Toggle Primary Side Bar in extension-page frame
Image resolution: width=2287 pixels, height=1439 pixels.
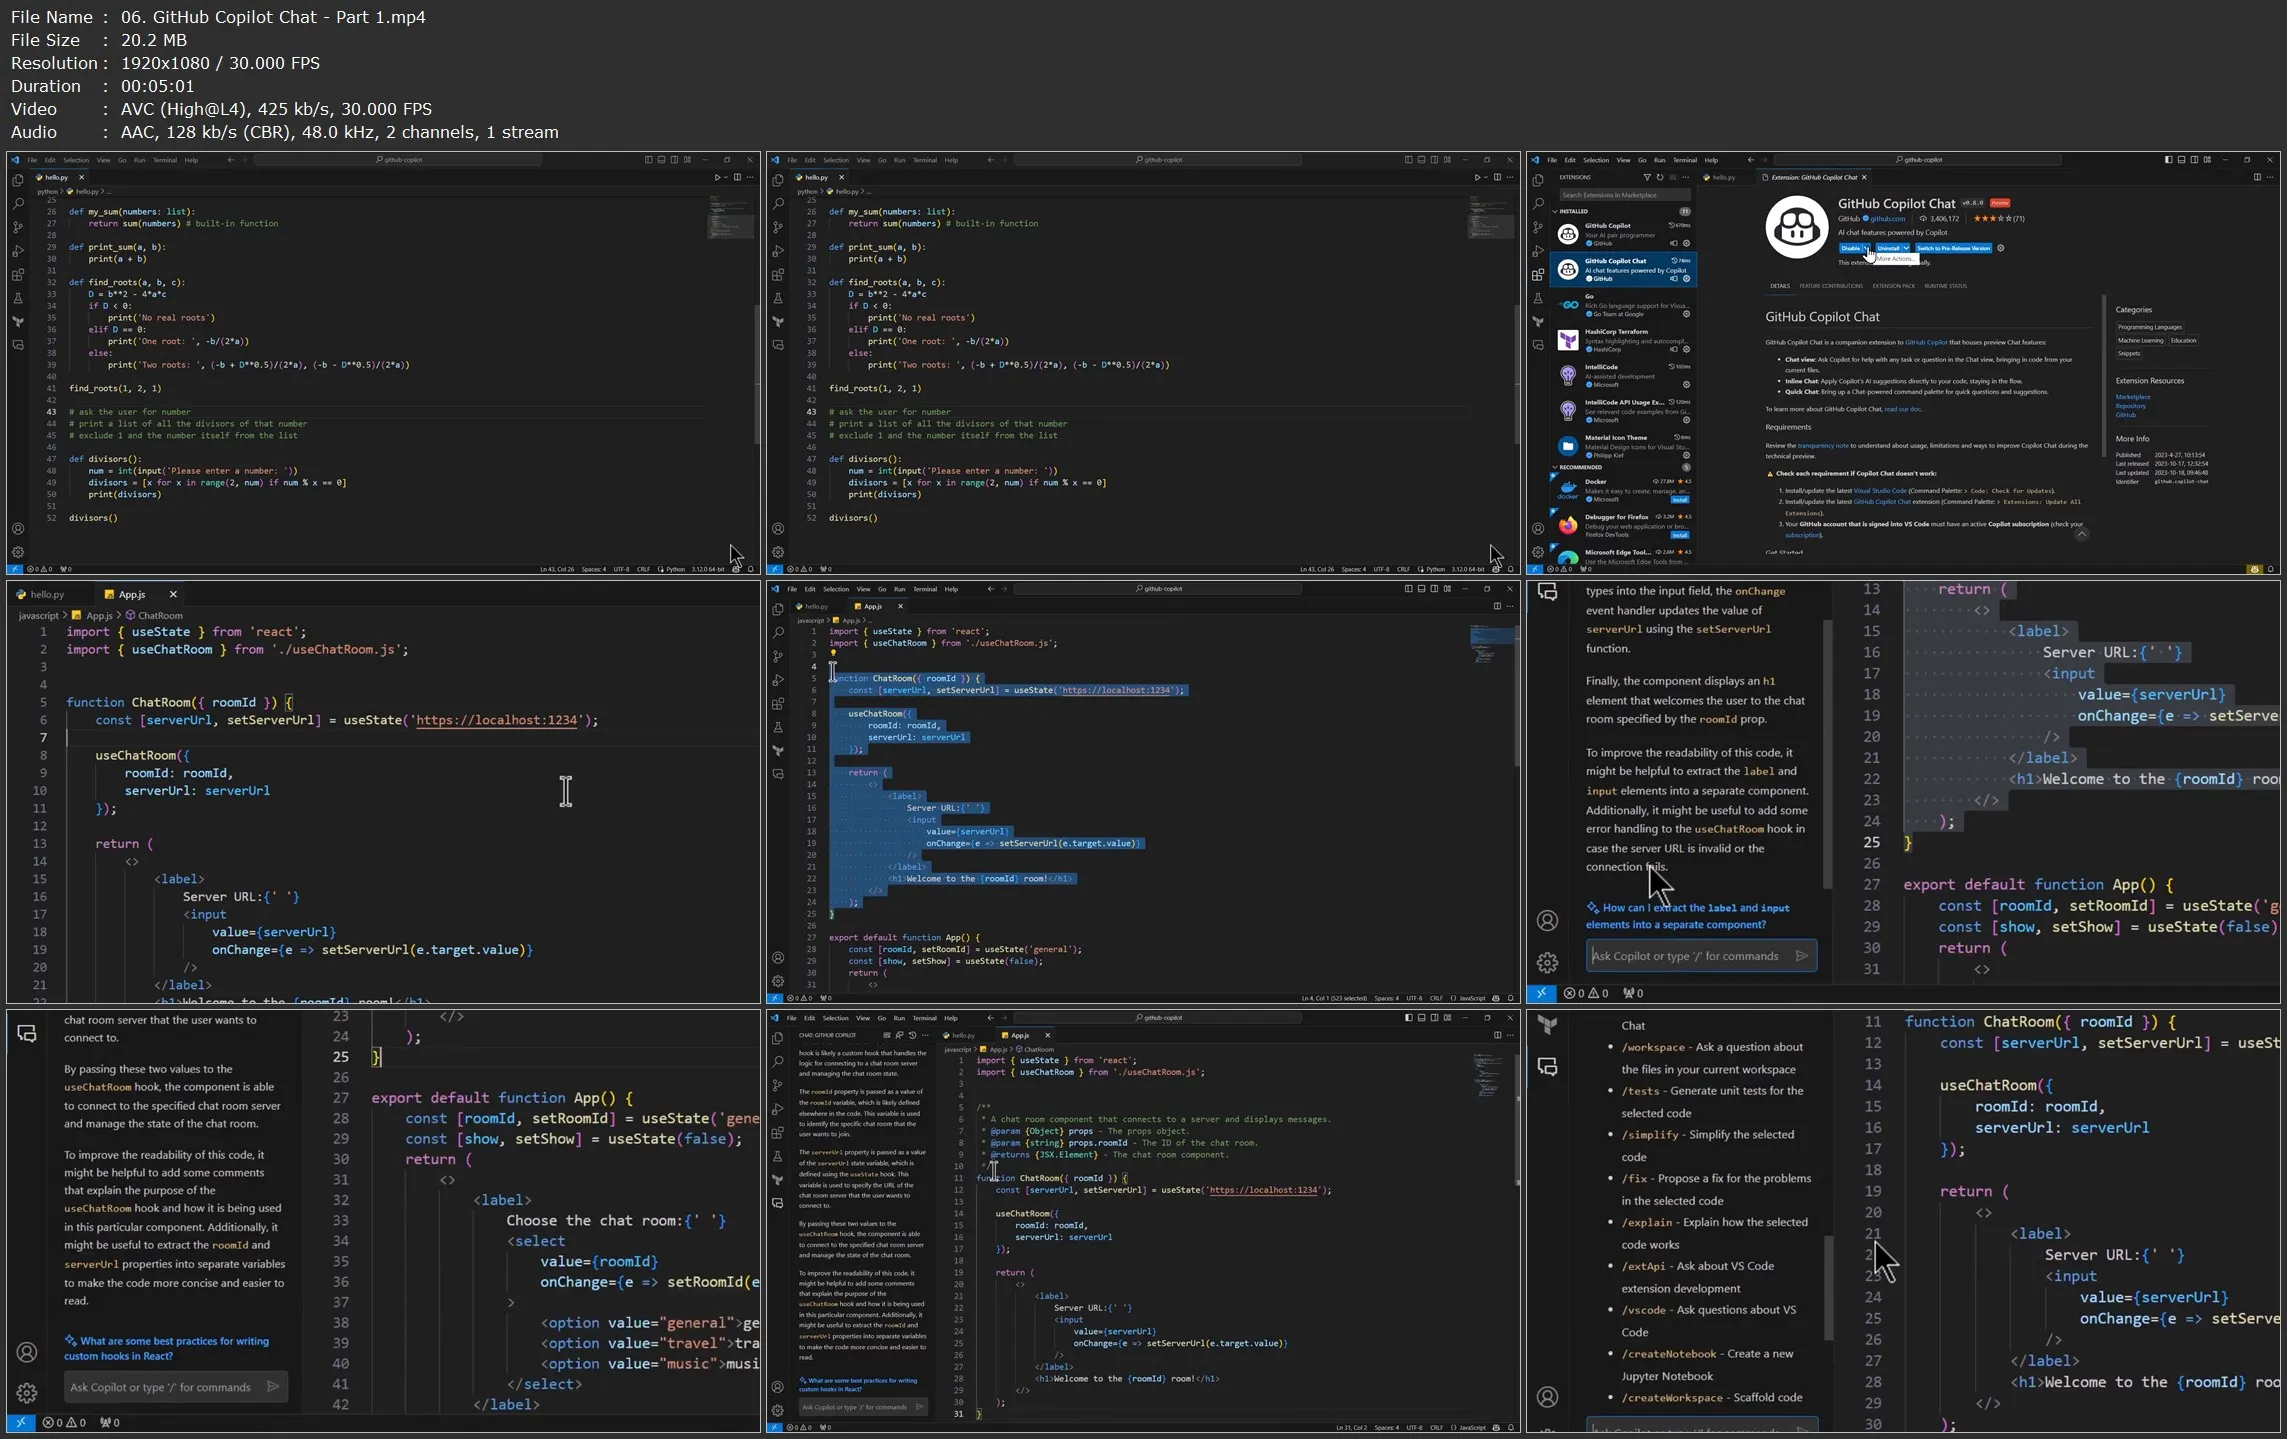pyautogui.click(x=2168, y=160)
